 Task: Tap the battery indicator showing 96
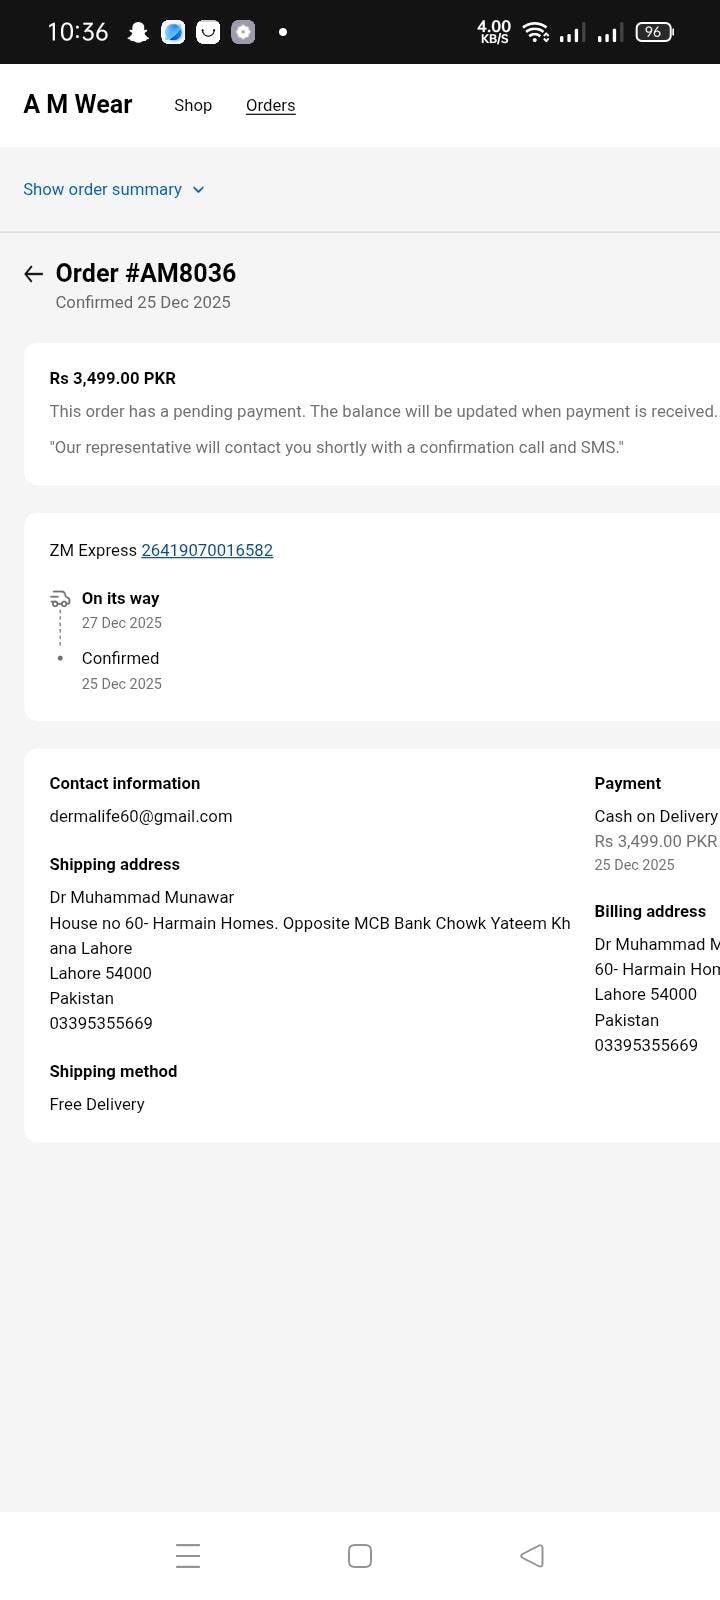coord(654,32)
